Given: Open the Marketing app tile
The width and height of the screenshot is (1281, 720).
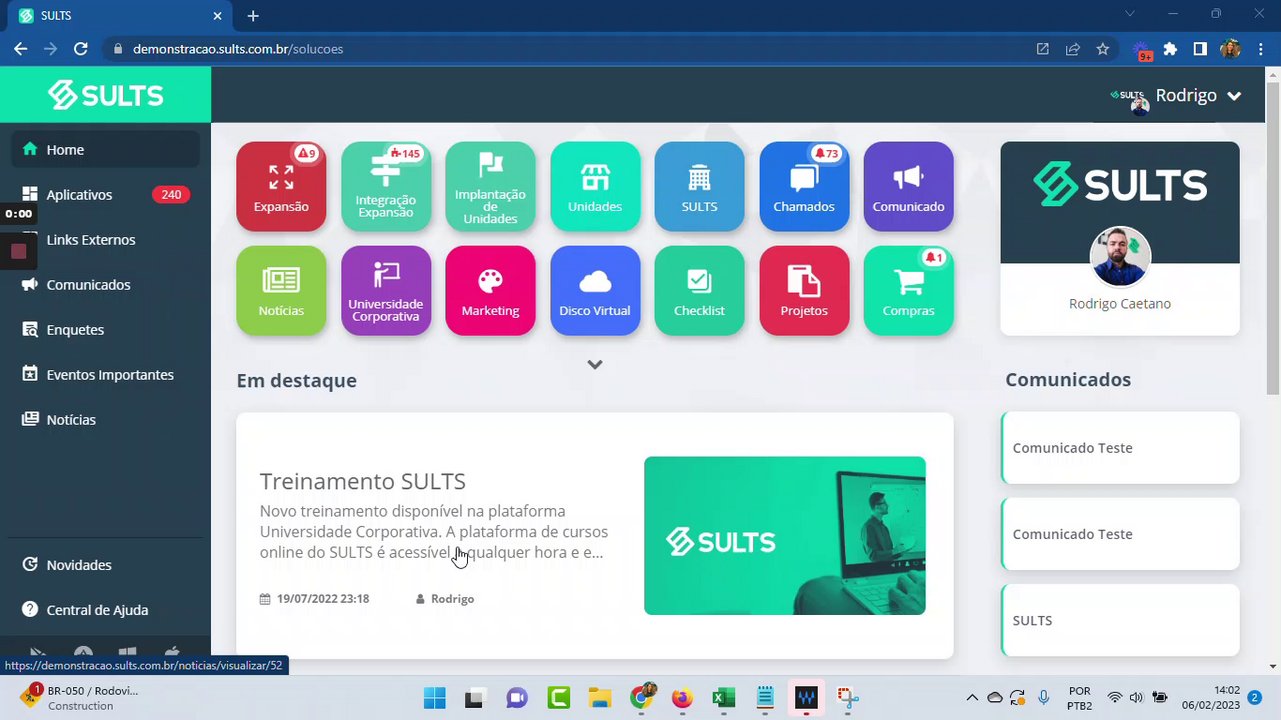Looking at the screenshot, I should click(x=490, y=290).
